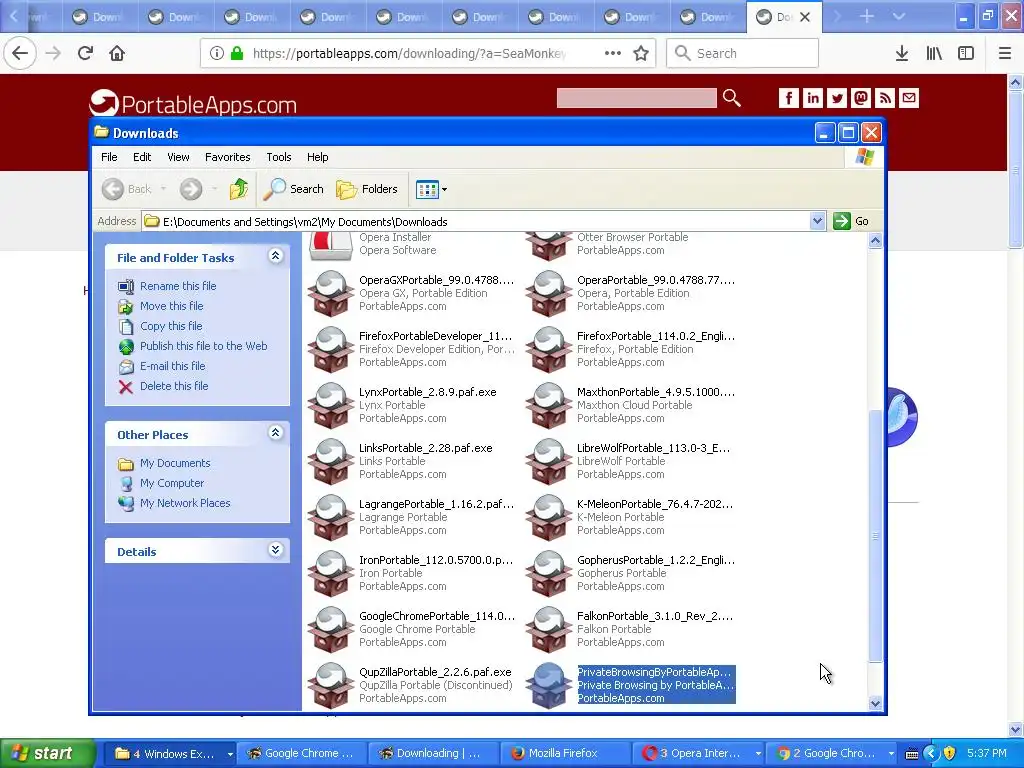The image size is (1024, 768).
Task: Click Firefox page scroll up arrow
Action: point(1015,82)
